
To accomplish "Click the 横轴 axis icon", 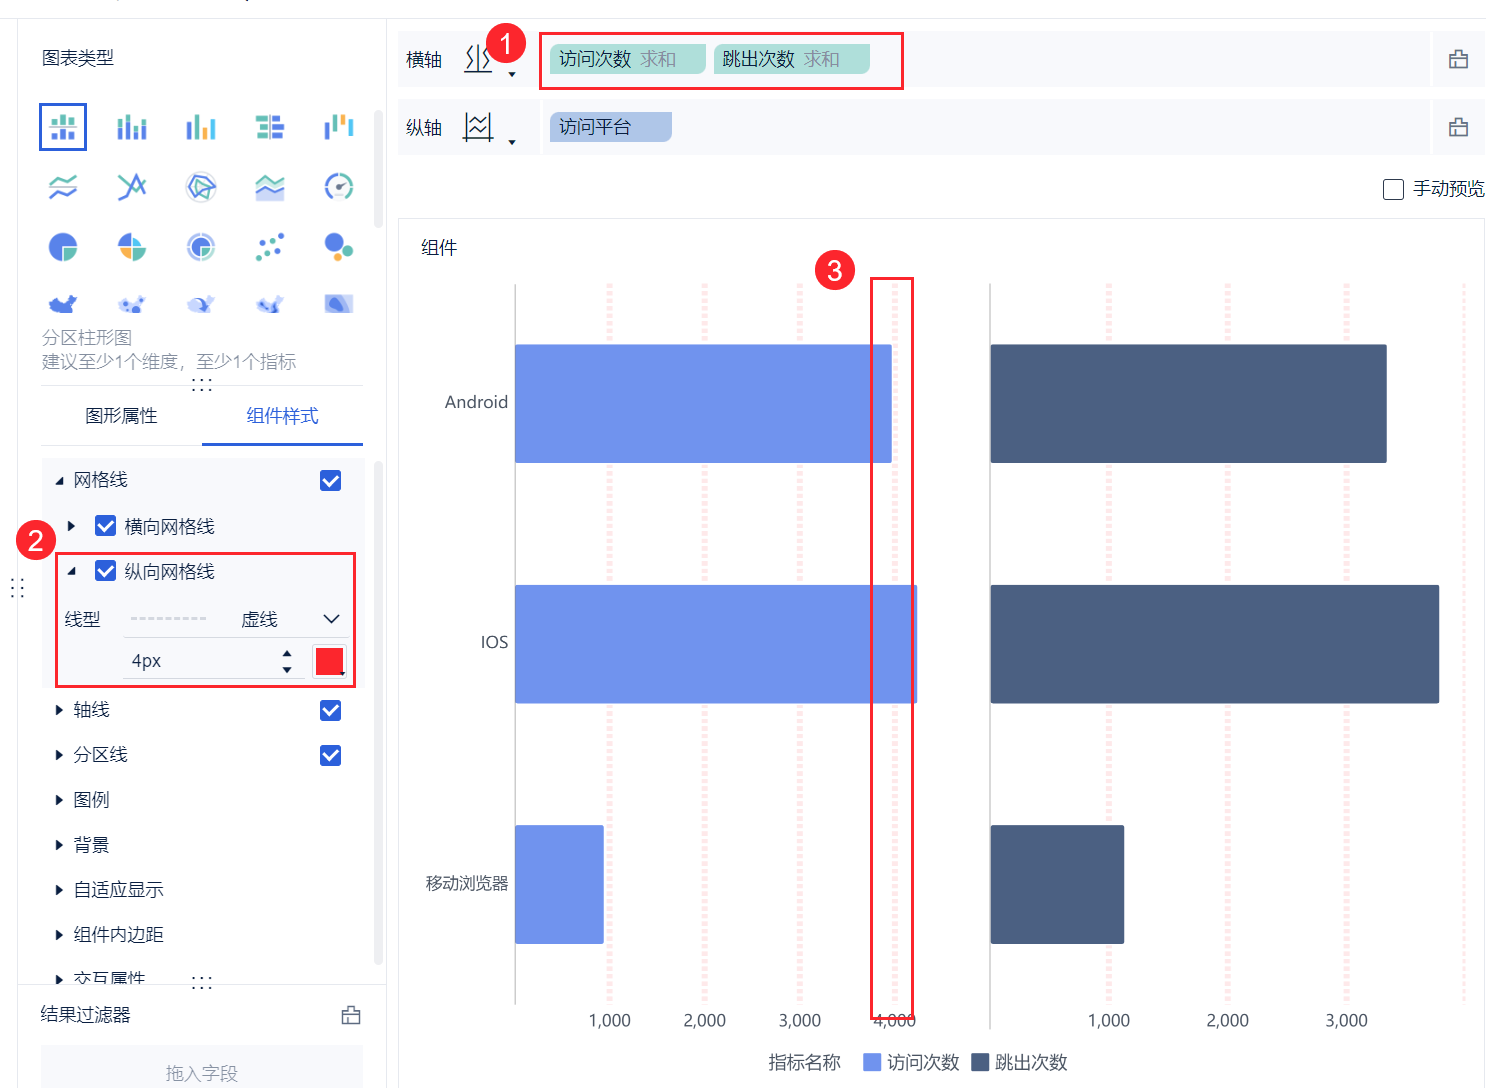I will pos(478,59).
